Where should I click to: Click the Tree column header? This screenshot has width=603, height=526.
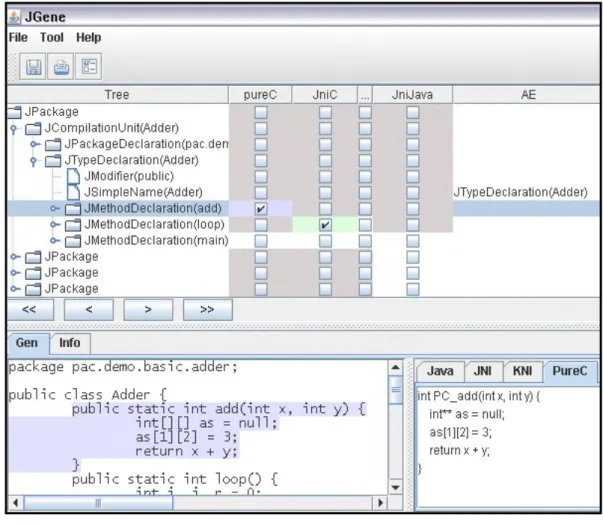pyautogui.click(x=117, y=95)
